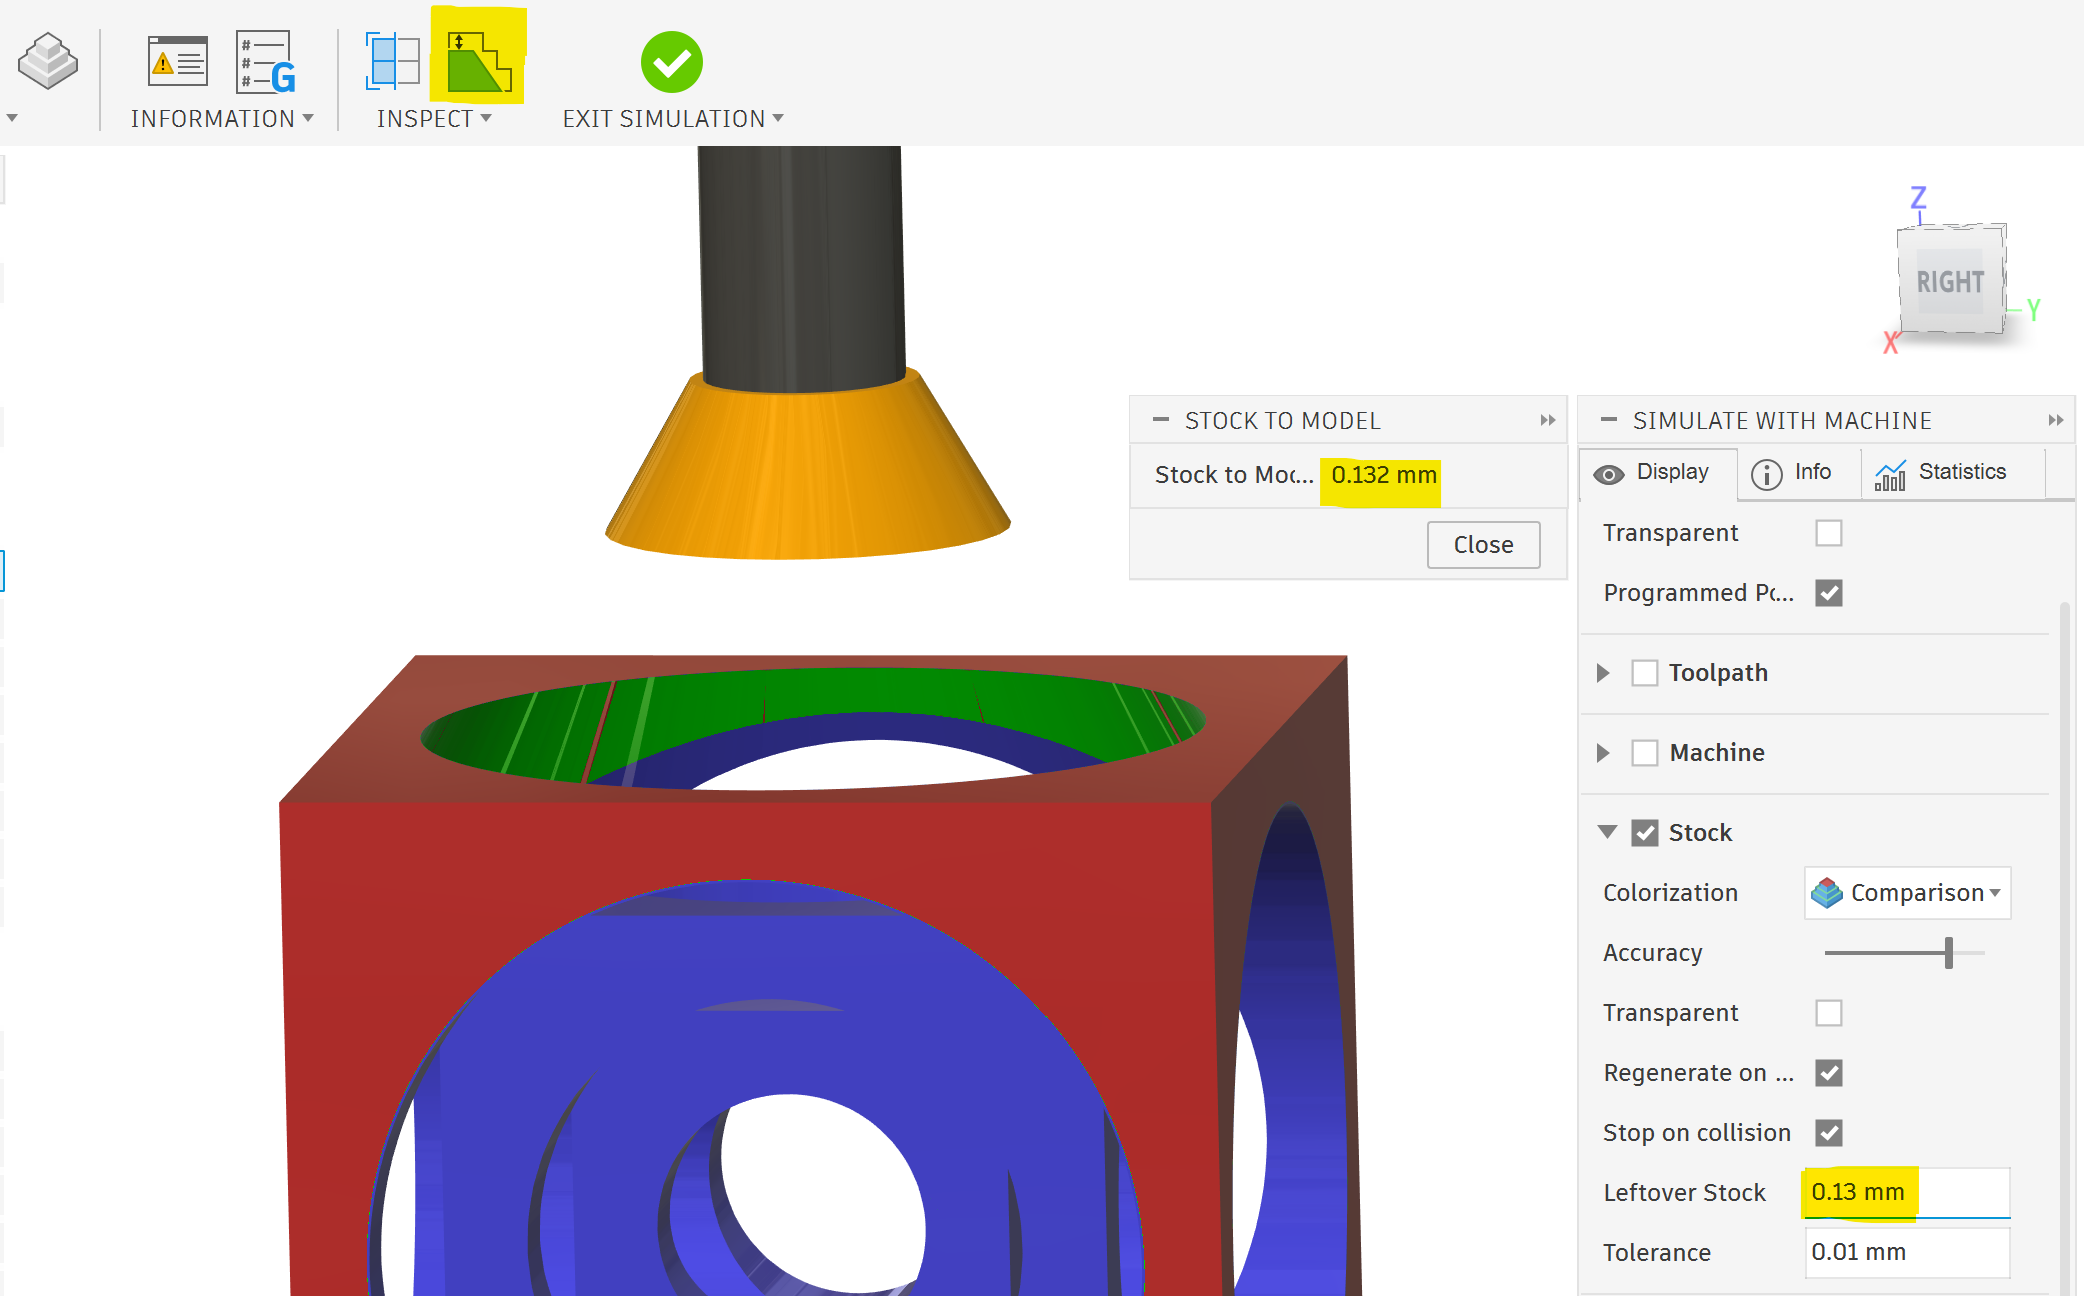The image size is (2084, 1296).
Task: Click the stacked stock layers icon
Action: click(x=48, y=62)
